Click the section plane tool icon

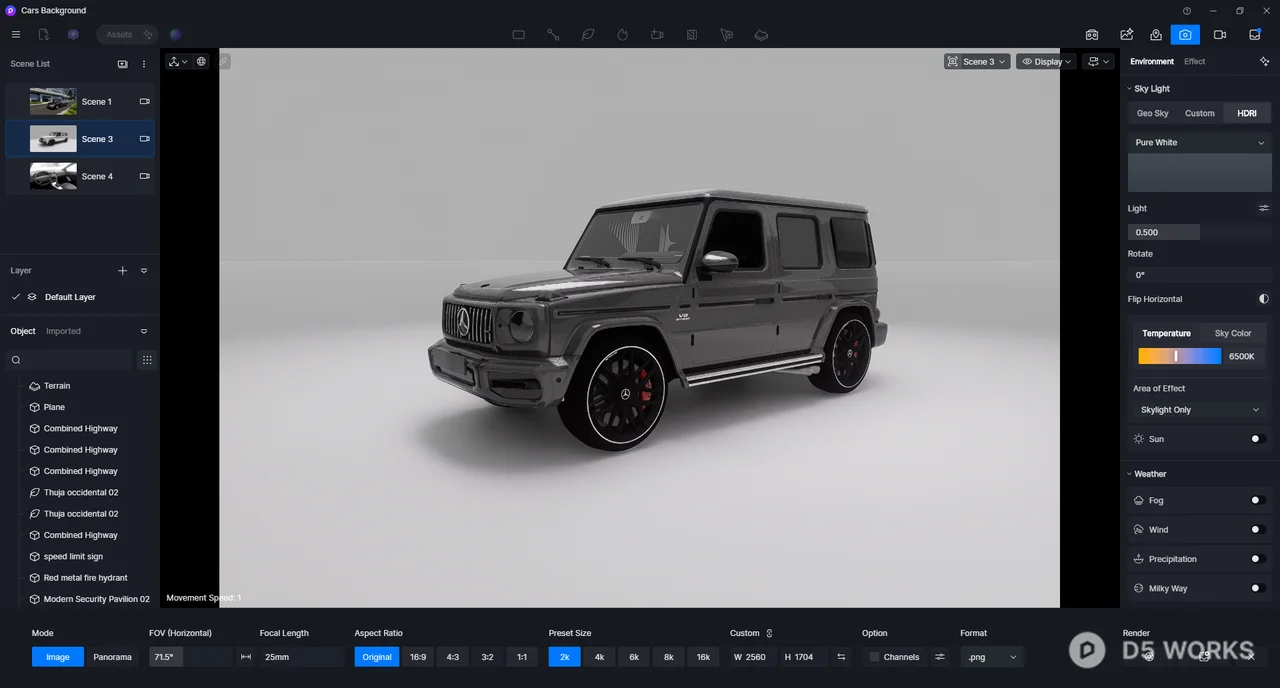(692, 34)
